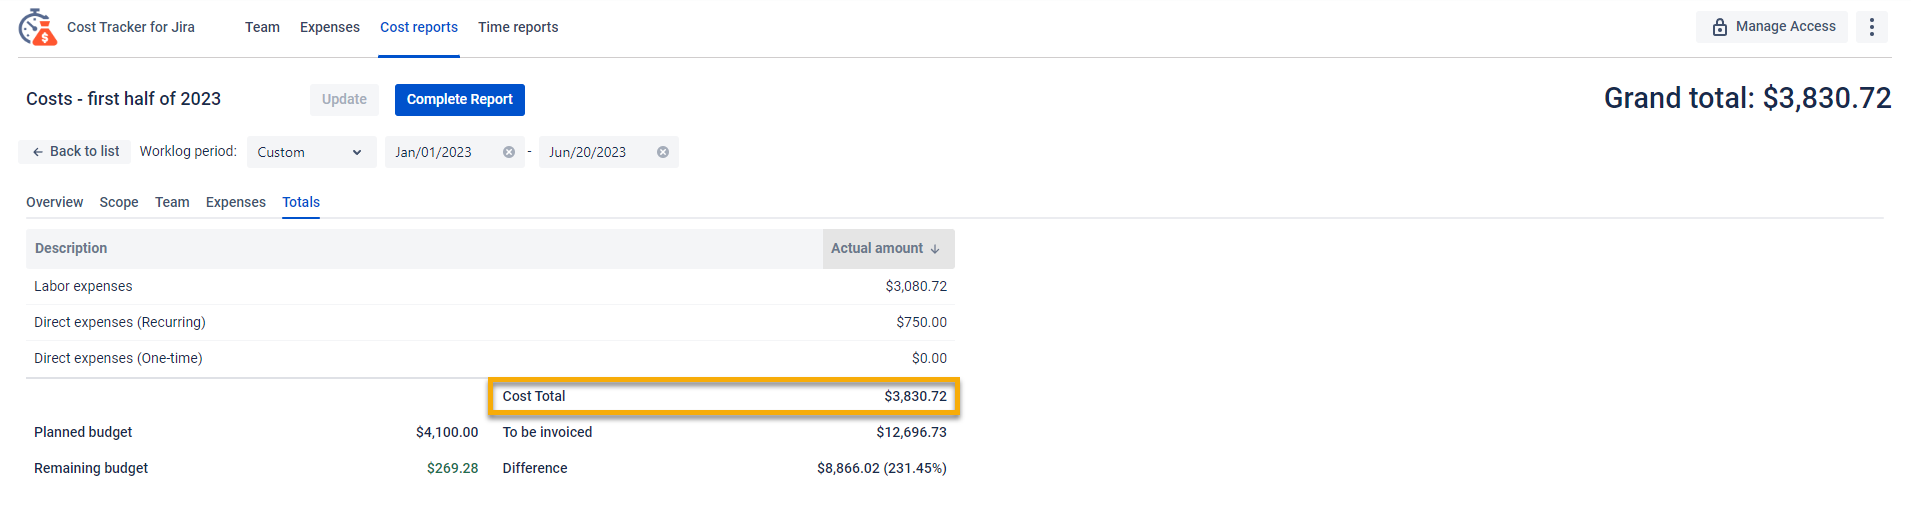The height and width of the screenshot is (528, 1911).
Task: Switch to the report's Expenses tab
Action: 236,202
